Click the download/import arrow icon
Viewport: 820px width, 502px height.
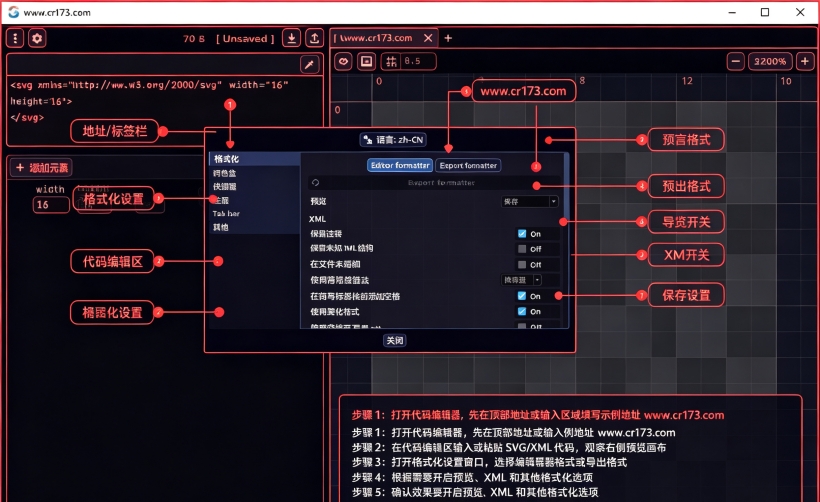tap(292, 38)
